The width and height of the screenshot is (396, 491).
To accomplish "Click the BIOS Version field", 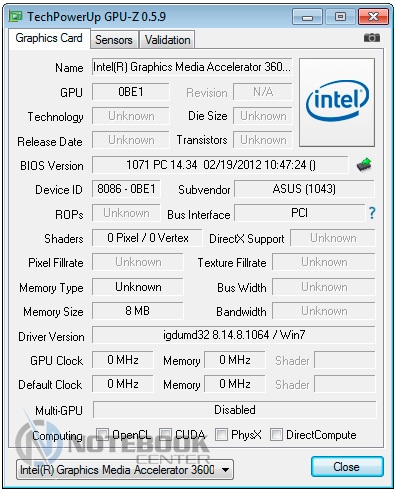I will click(220, 165).
